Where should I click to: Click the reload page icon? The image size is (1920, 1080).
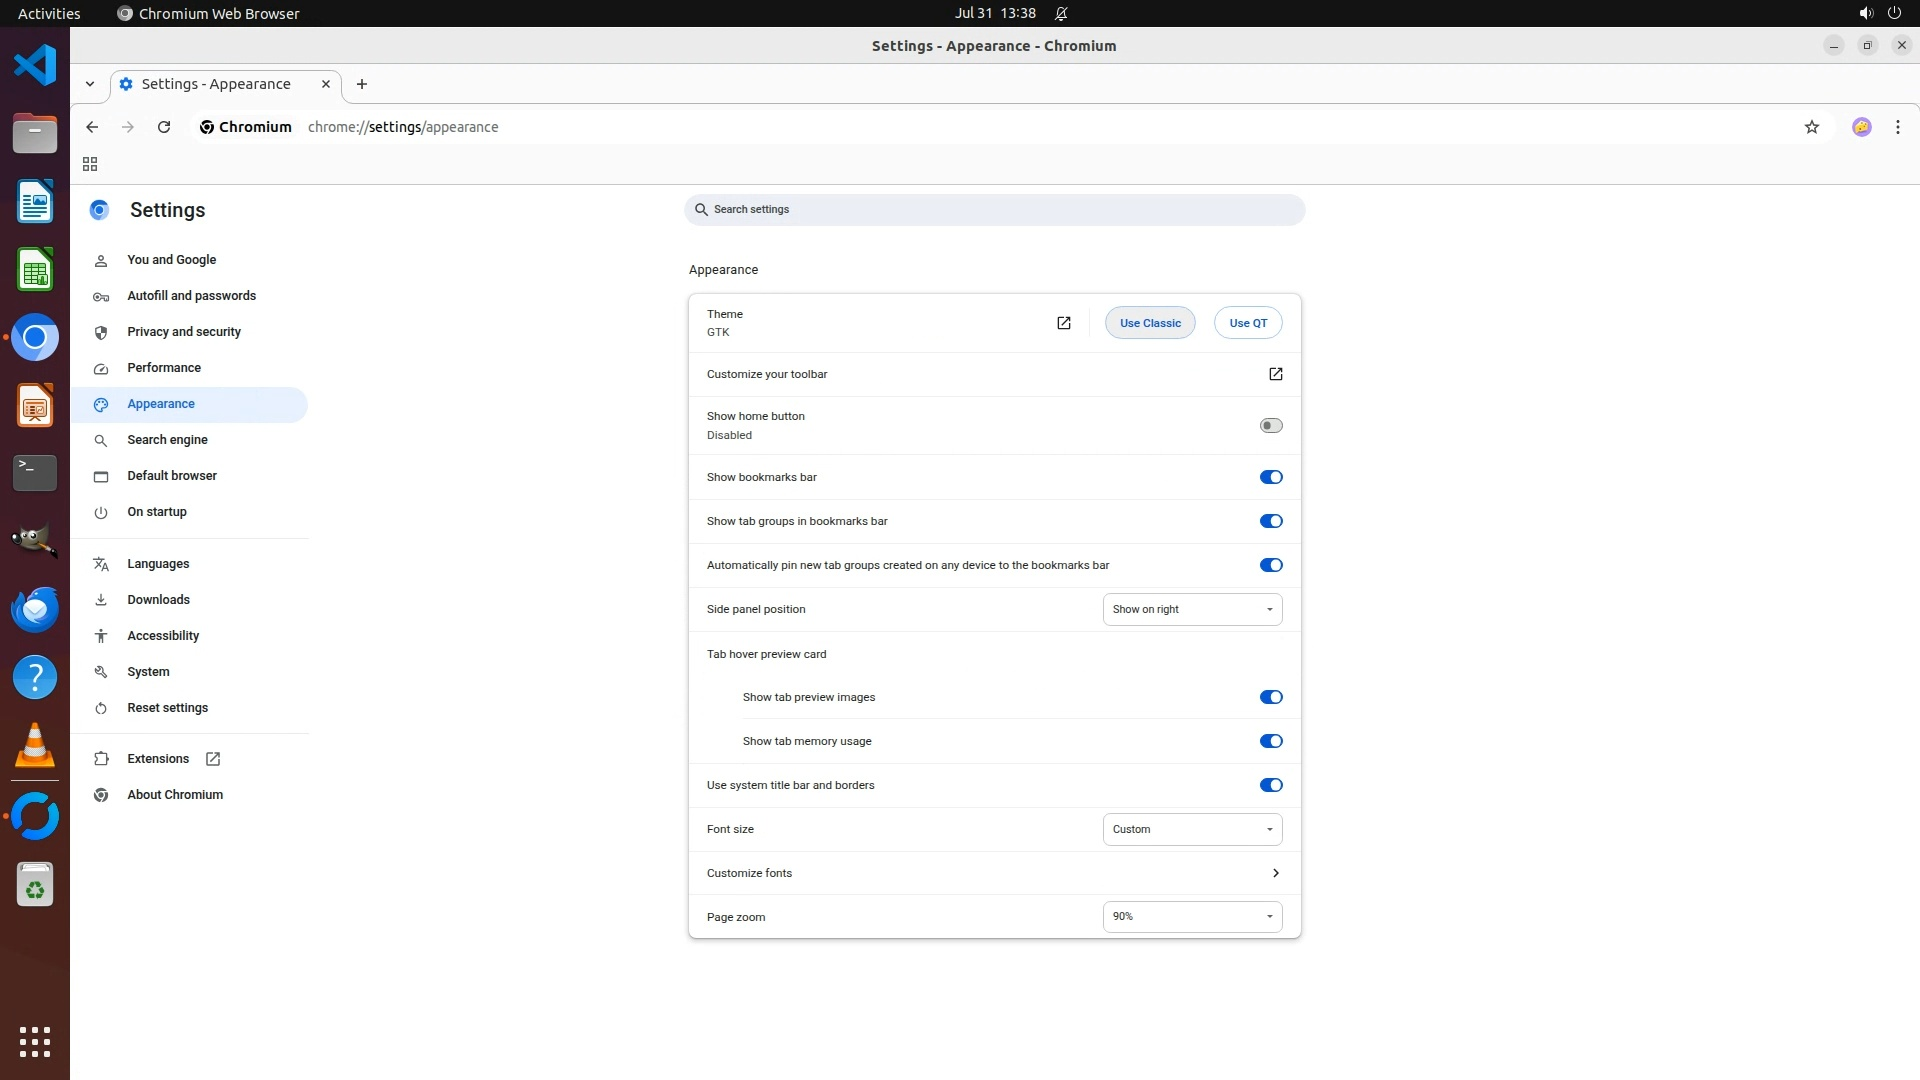coord(164,127)
